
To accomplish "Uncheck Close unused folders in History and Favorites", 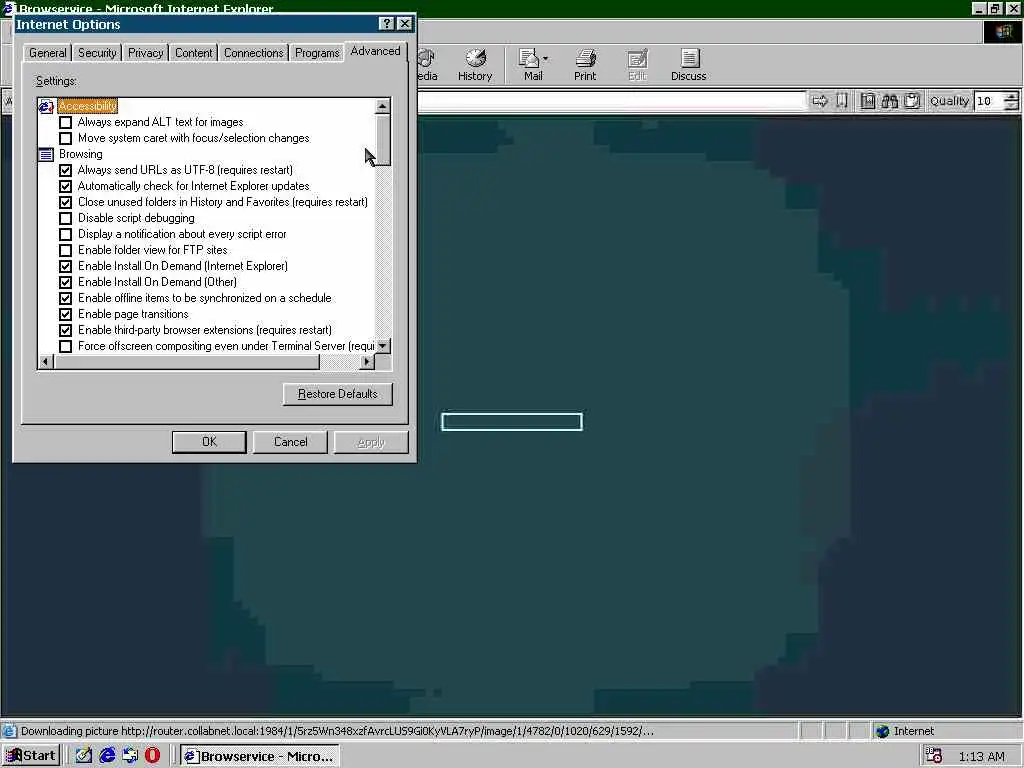I will pyautogui.click(x=65, y=202).
